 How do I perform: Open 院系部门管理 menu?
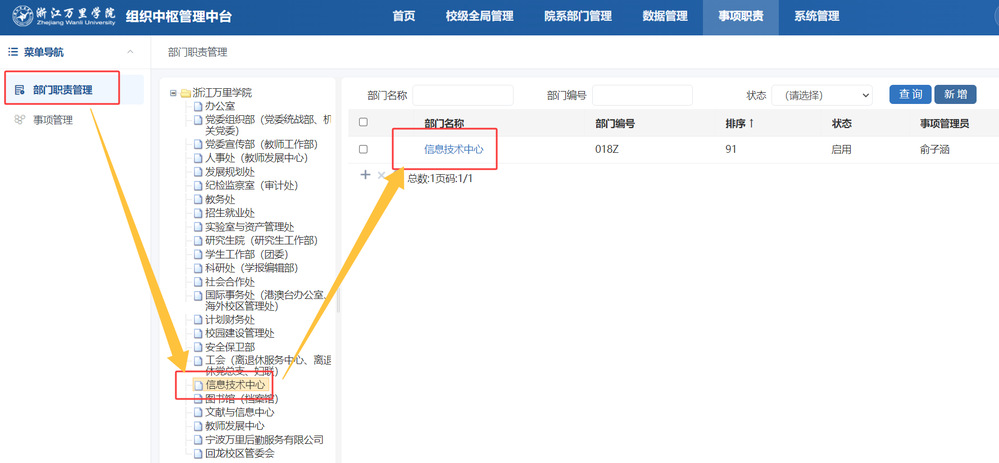click(x=578, y=17)
